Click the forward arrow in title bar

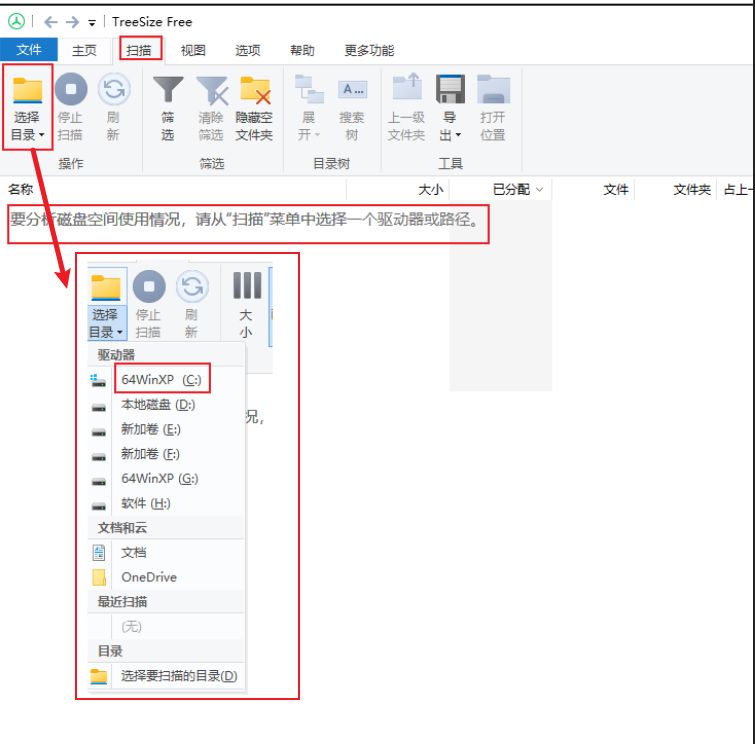point(72,22)
